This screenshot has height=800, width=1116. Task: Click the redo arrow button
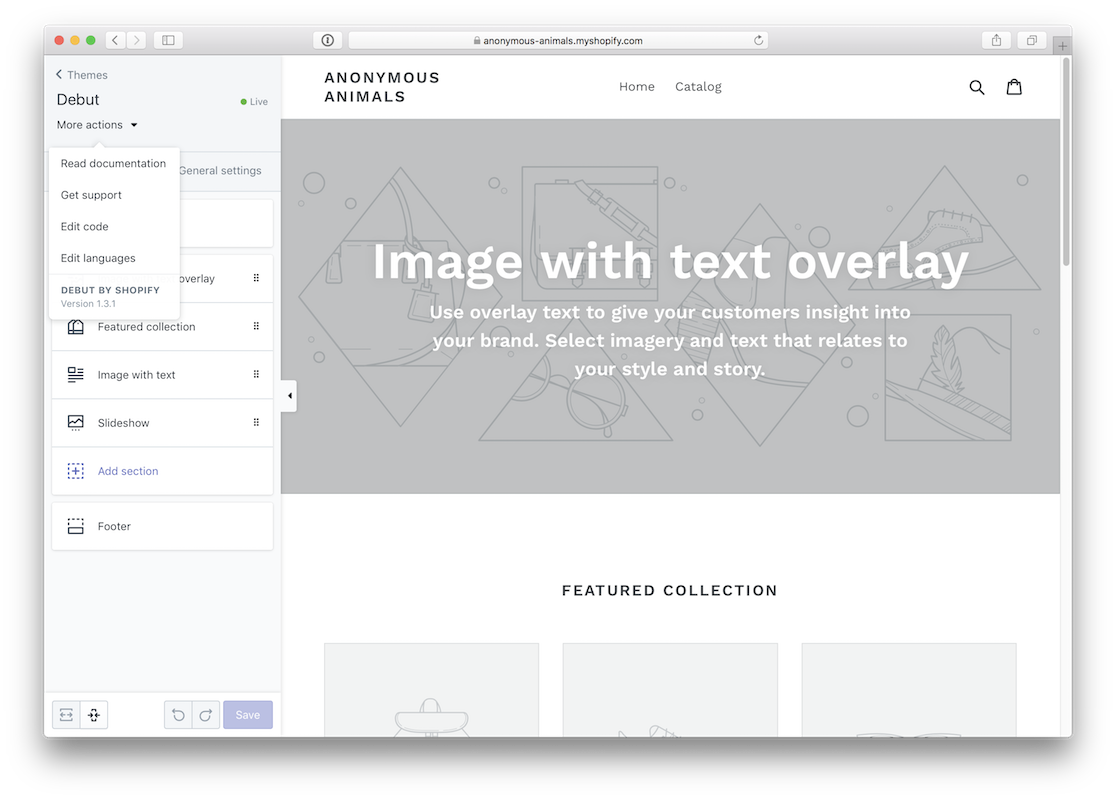(206, 715)
